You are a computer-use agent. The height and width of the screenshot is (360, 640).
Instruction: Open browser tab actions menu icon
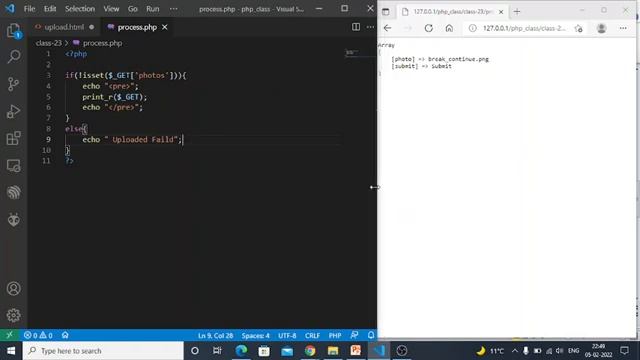(386, 12)
